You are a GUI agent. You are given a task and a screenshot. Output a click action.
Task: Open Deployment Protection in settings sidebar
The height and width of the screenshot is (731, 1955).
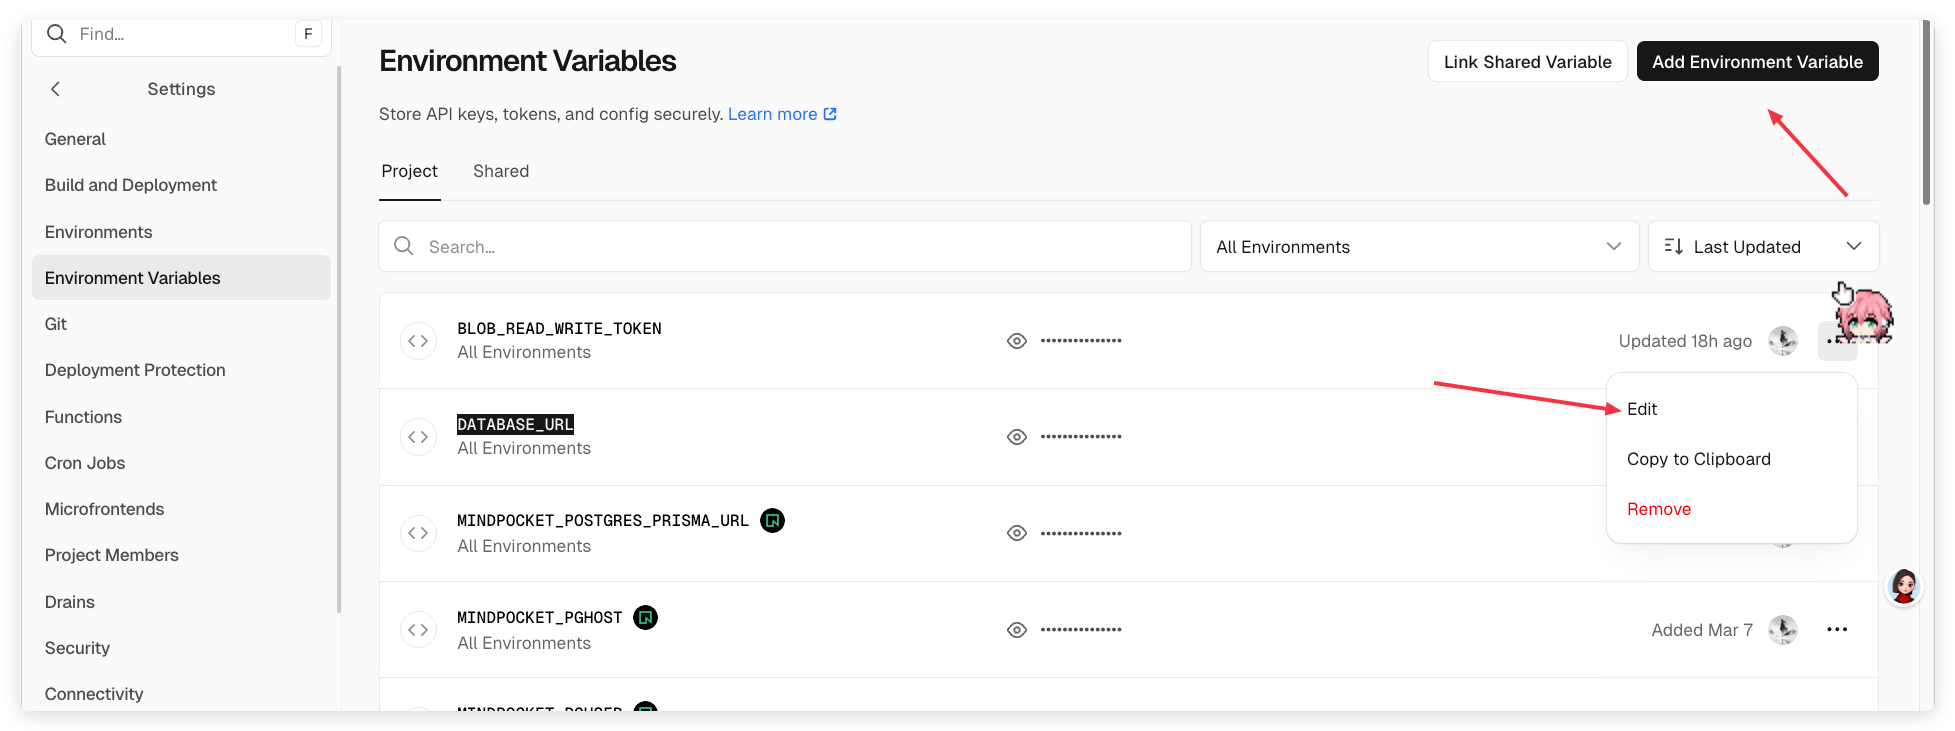click(x=135, y=370)
